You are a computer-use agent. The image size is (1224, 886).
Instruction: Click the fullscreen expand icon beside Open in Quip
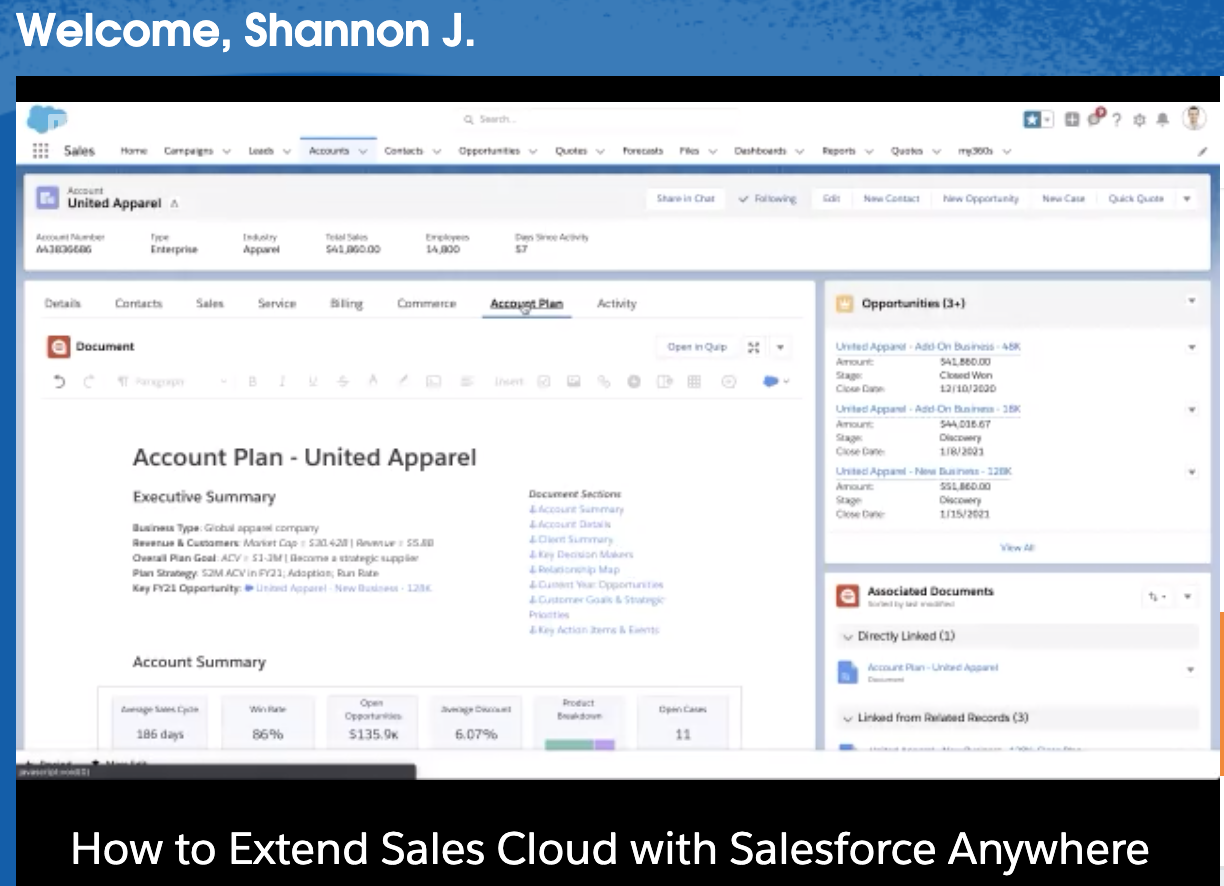754,347
